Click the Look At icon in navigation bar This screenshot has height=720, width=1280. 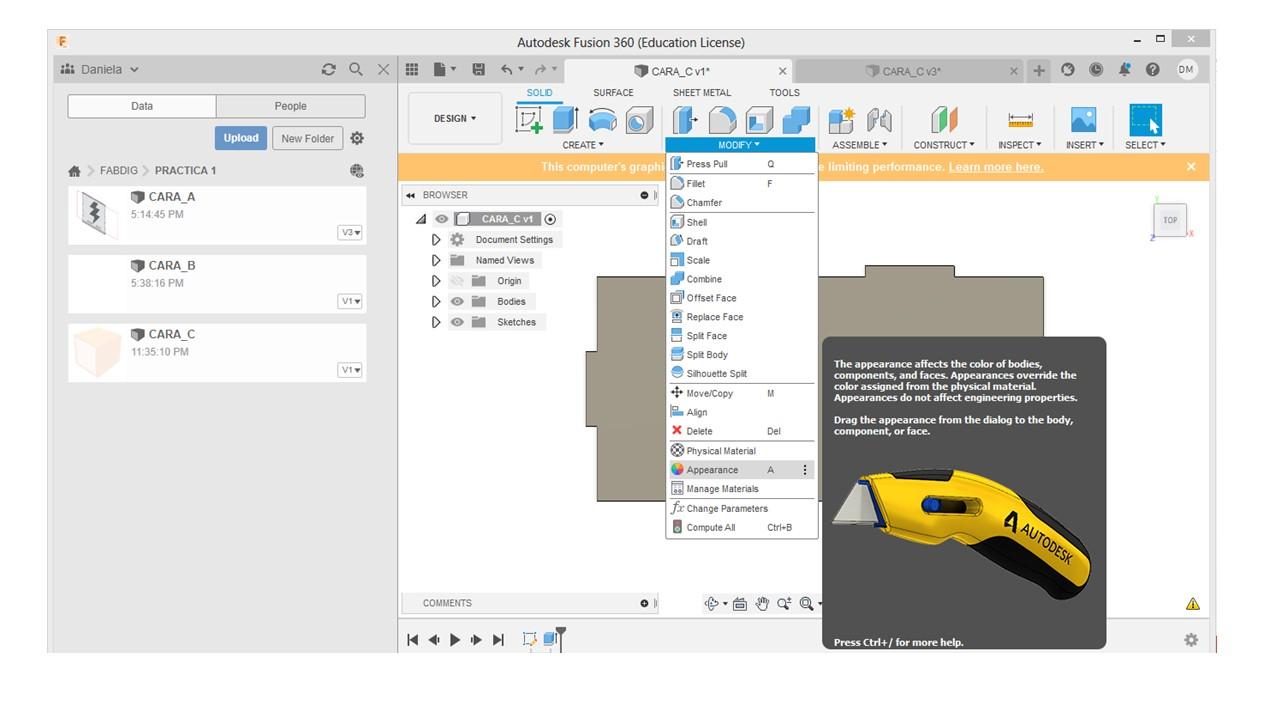pyautogui.click(x=740, y=603)
